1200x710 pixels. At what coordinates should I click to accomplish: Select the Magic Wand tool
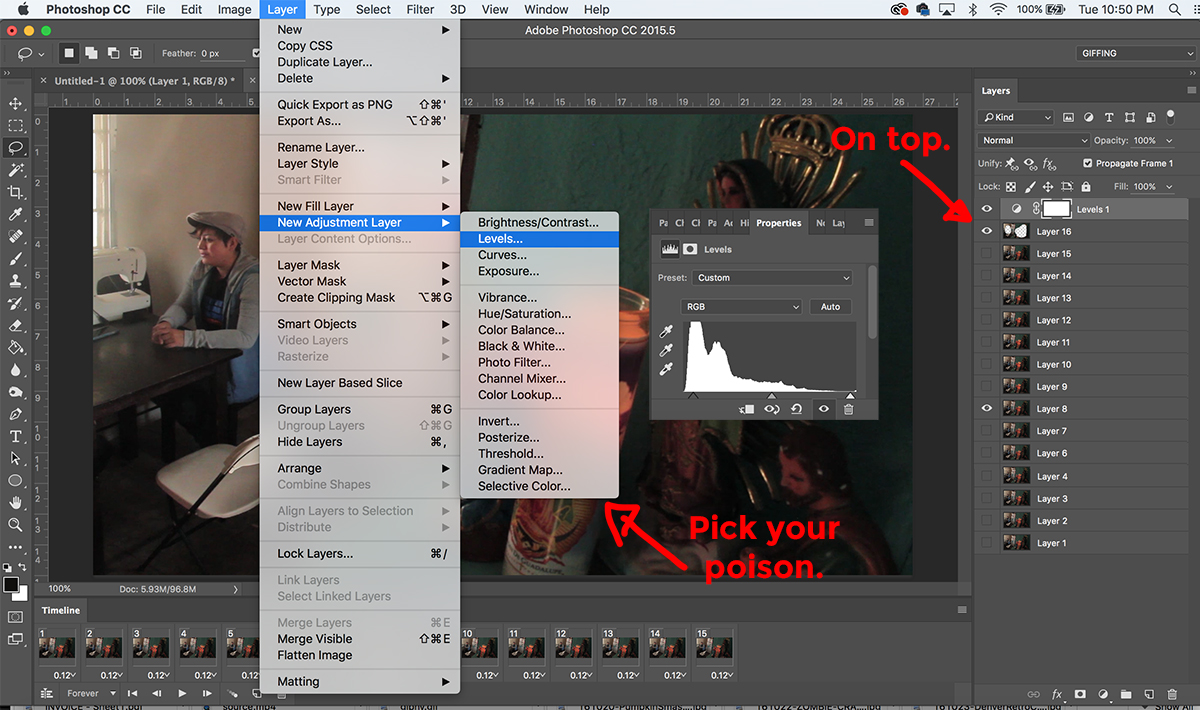pyautogui.click(x=15, y=170)
